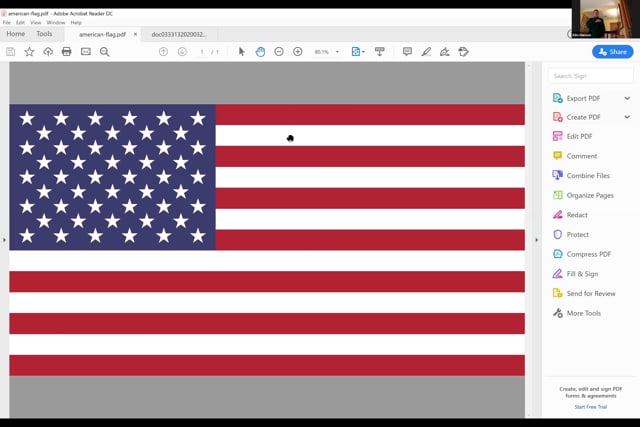Open Combine Files tool

(581, 176)
